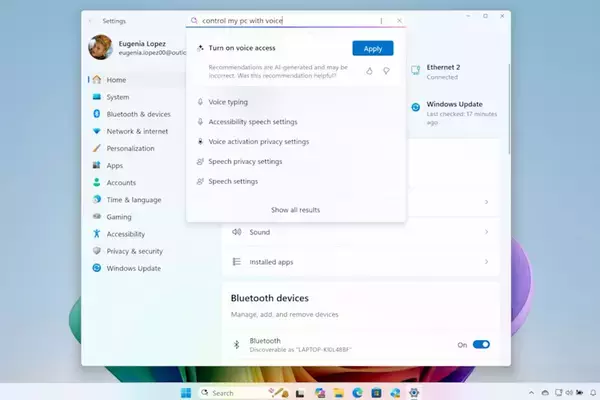Expand the Sound row chevron
Viewport: 600px width, 400px height.
tap(486, 232)
